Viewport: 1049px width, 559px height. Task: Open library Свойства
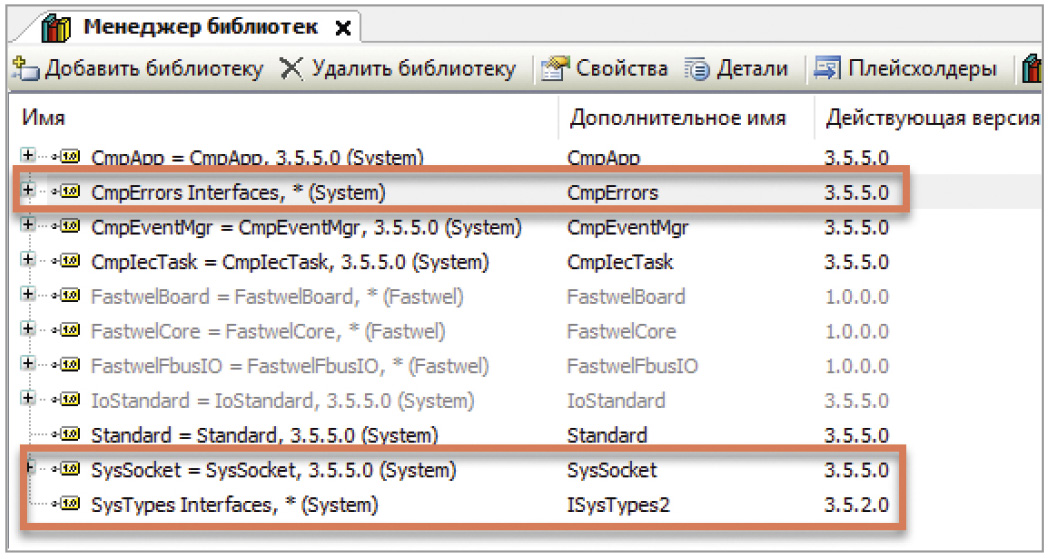605,68
